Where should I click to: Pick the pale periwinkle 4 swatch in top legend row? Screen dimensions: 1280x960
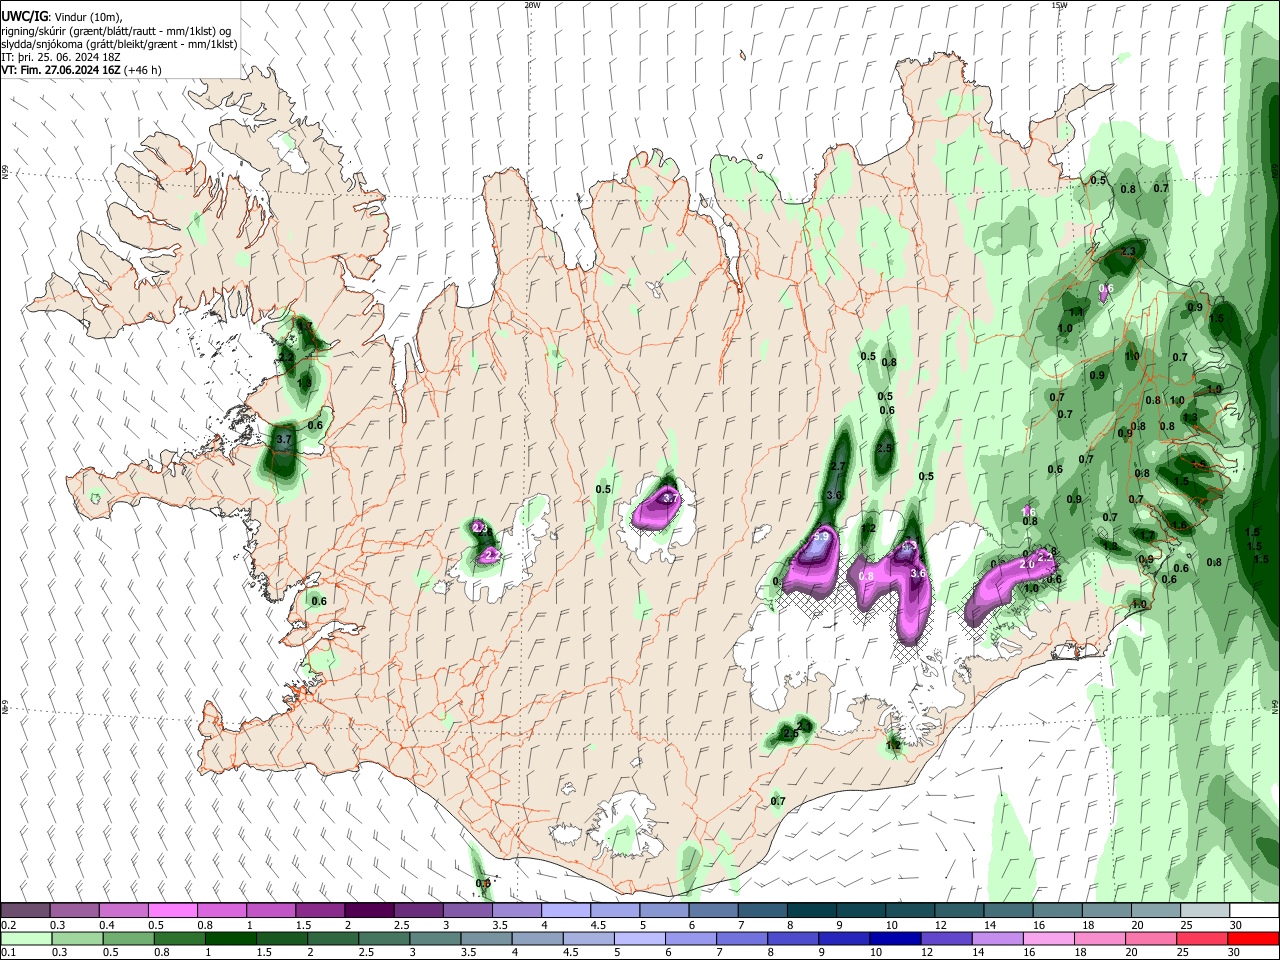pos(566,911)
